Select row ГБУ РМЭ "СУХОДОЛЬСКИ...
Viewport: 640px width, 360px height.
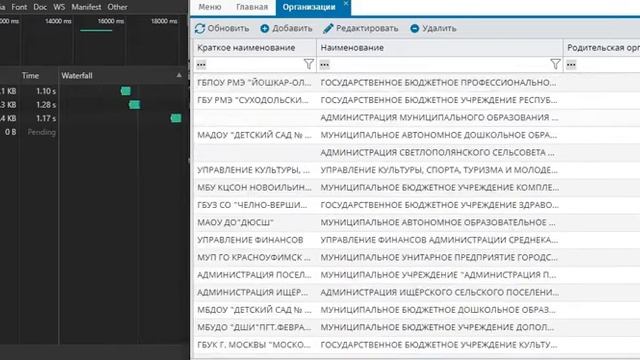416,100
